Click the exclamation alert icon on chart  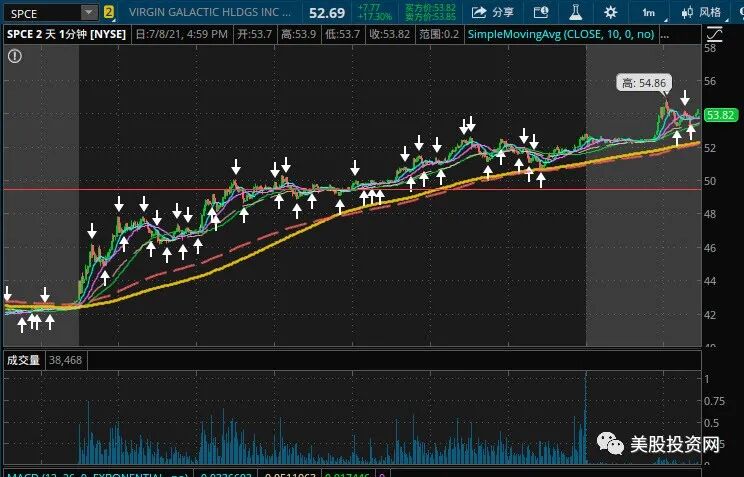click(x=15, y=56)
